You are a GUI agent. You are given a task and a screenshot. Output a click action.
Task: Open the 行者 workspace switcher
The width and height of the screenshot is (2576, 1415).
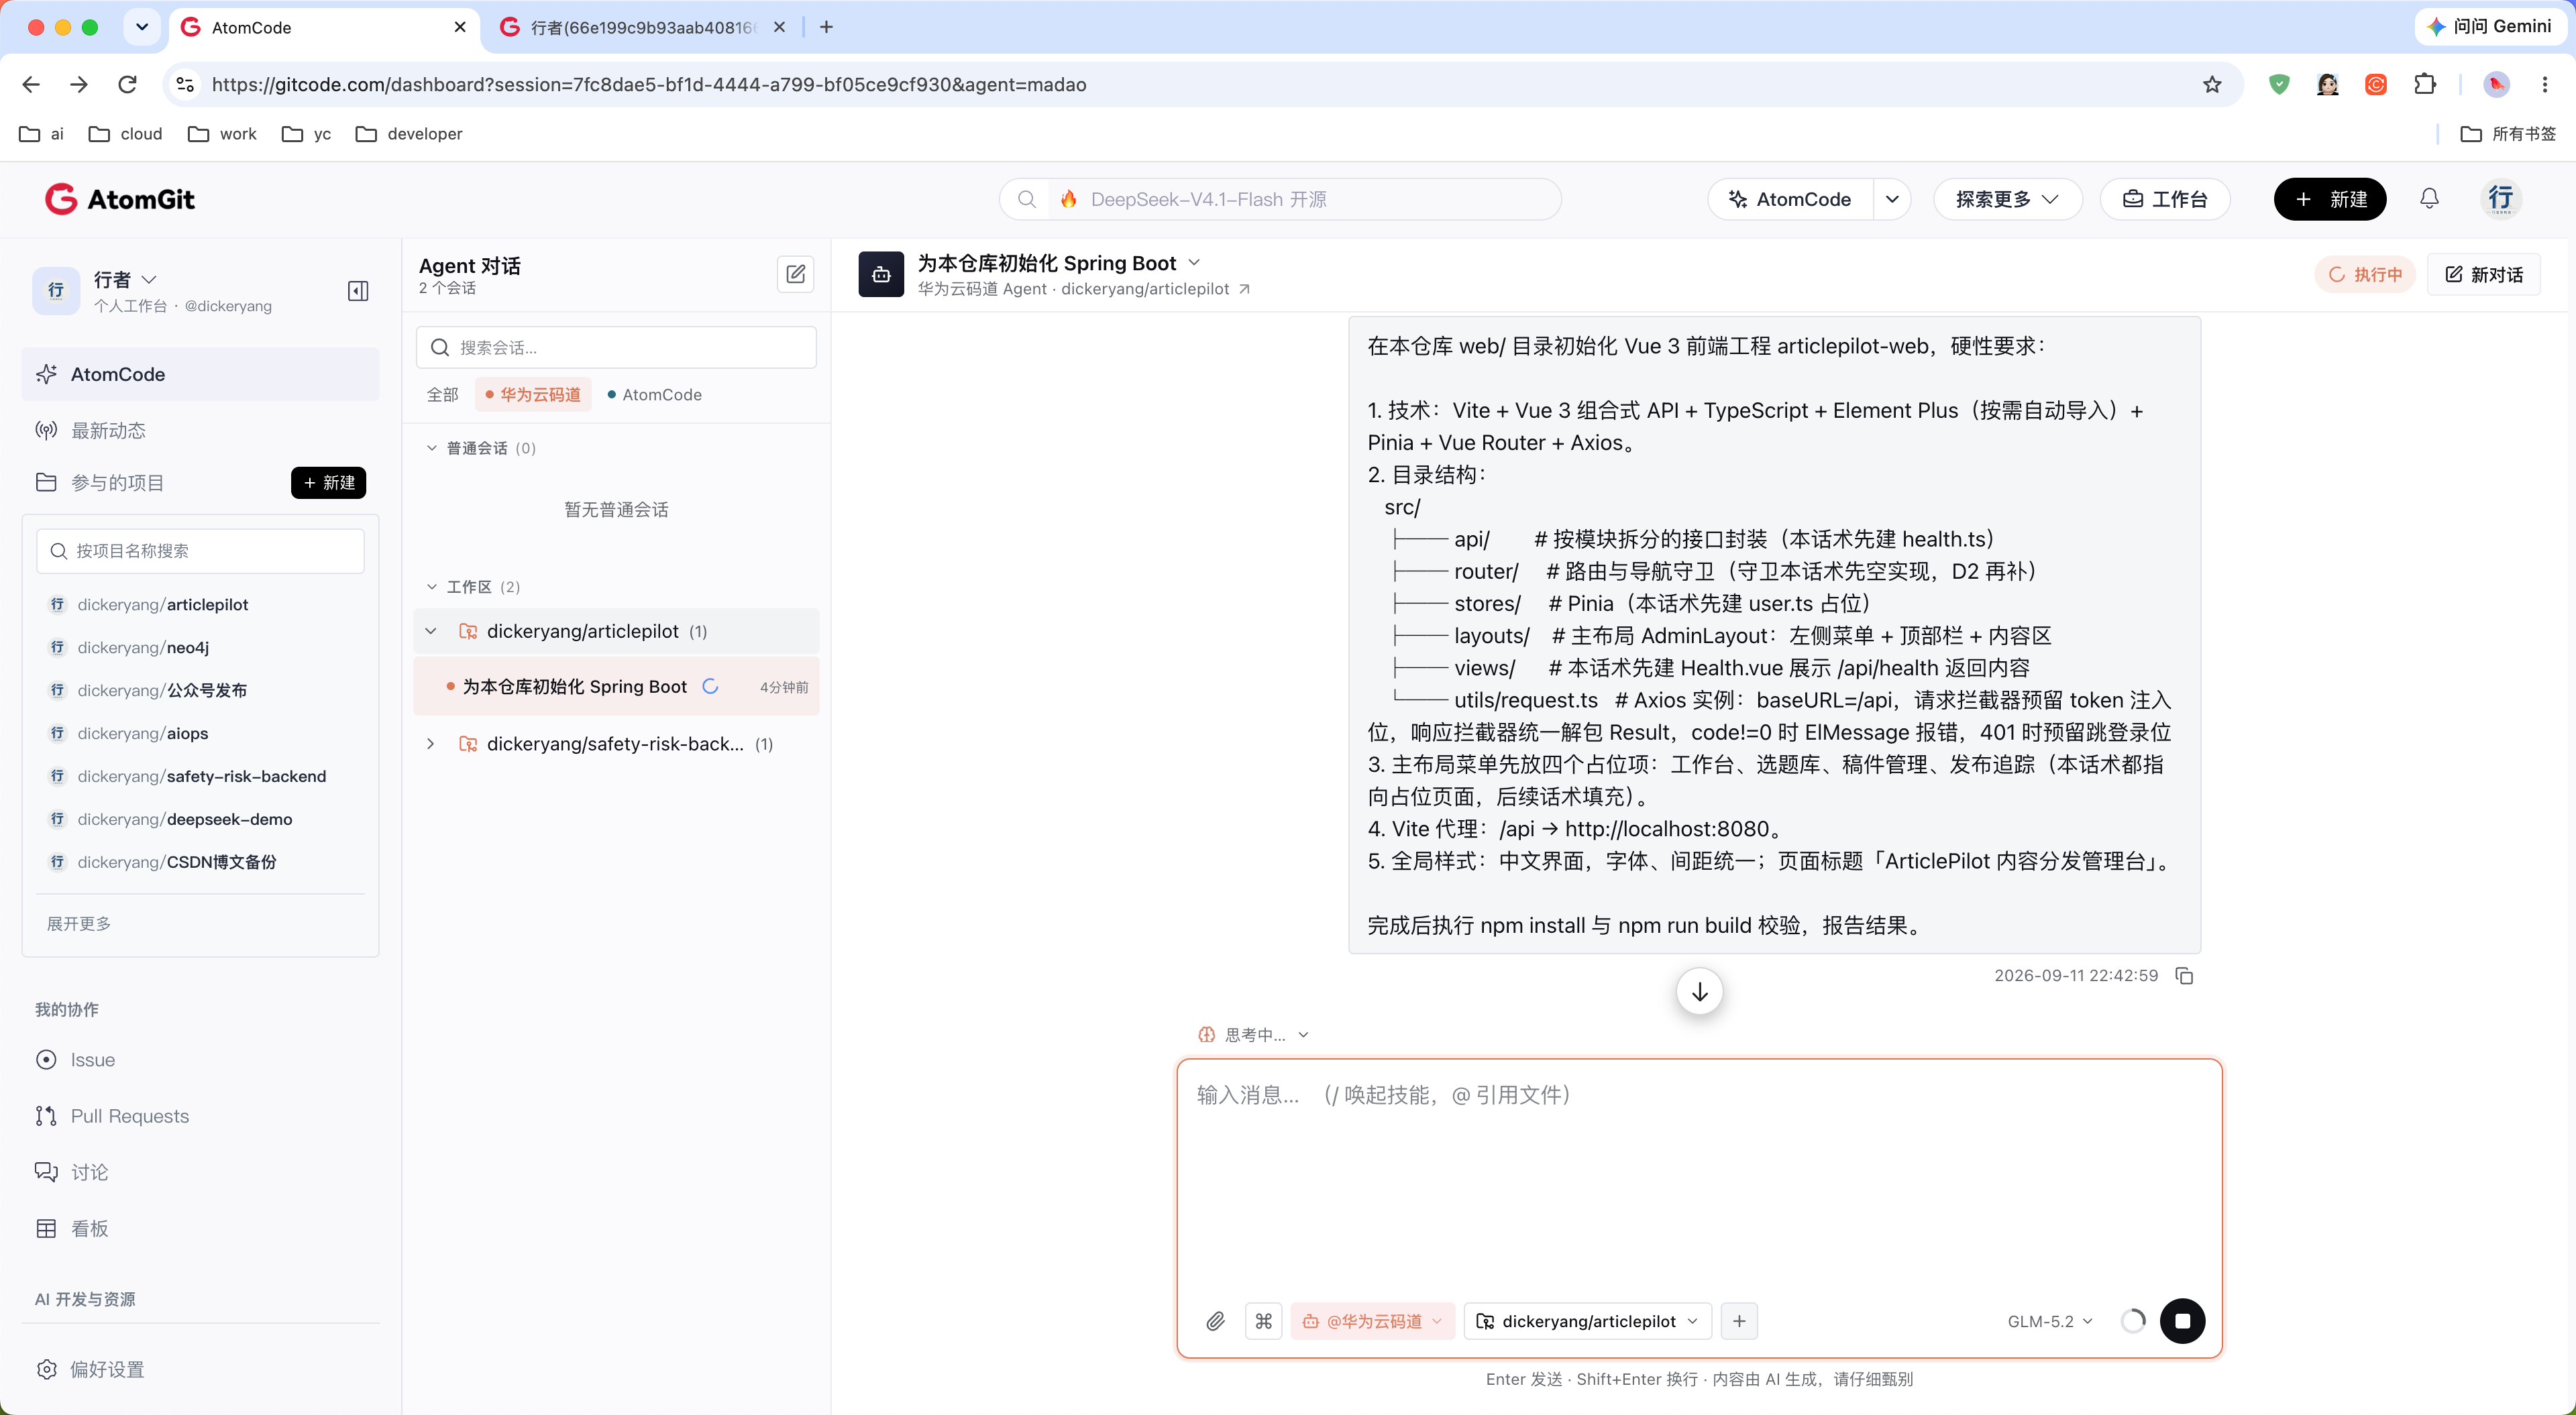point(124,280)
